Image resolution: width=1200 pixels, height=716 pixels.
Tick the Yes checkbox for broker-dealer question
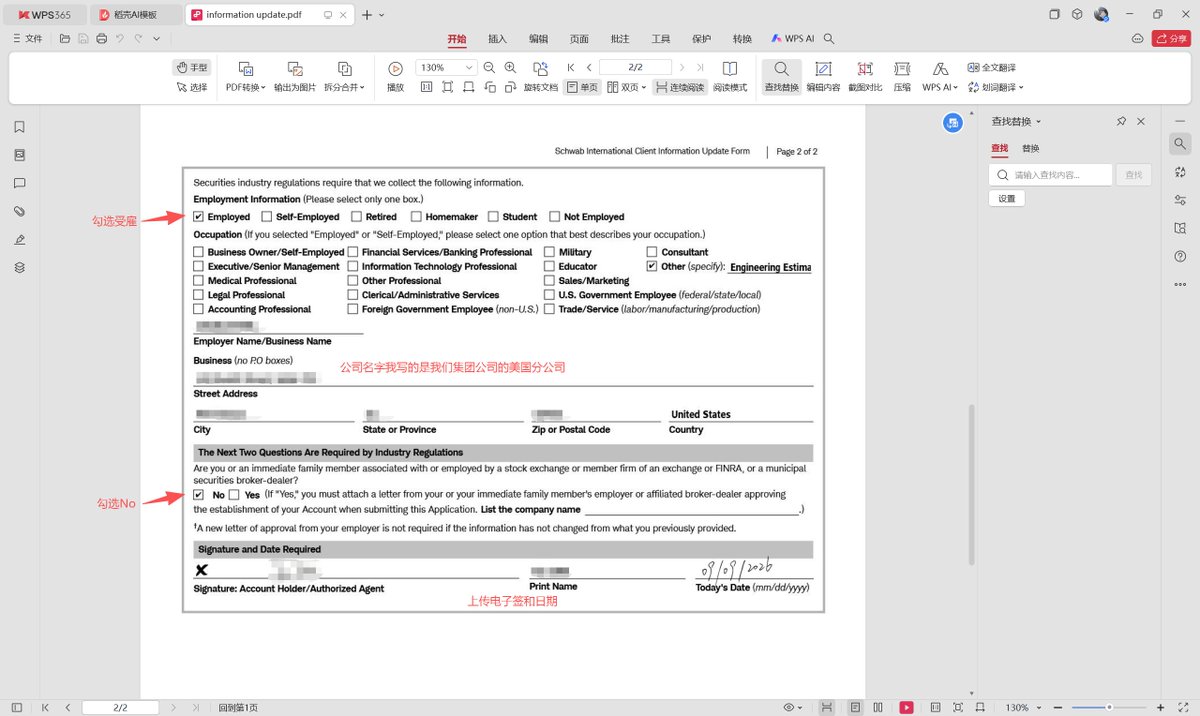pyautogui.click(x=234, y=495)
